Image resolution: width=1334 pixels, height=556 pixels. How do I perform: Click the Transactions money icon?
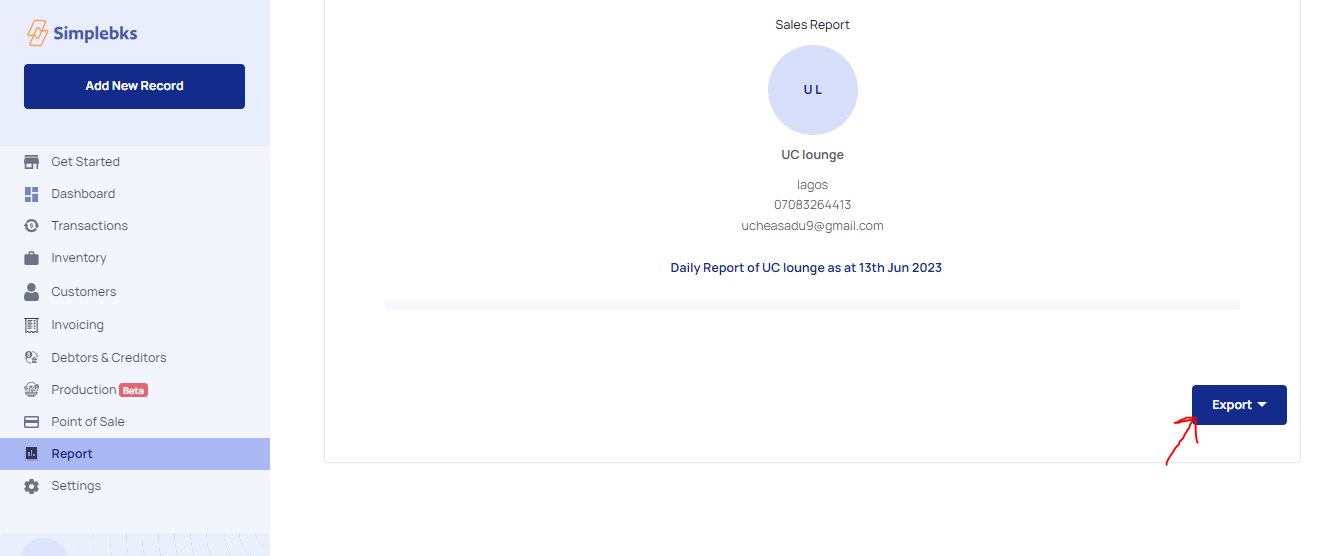click(32, 226)
